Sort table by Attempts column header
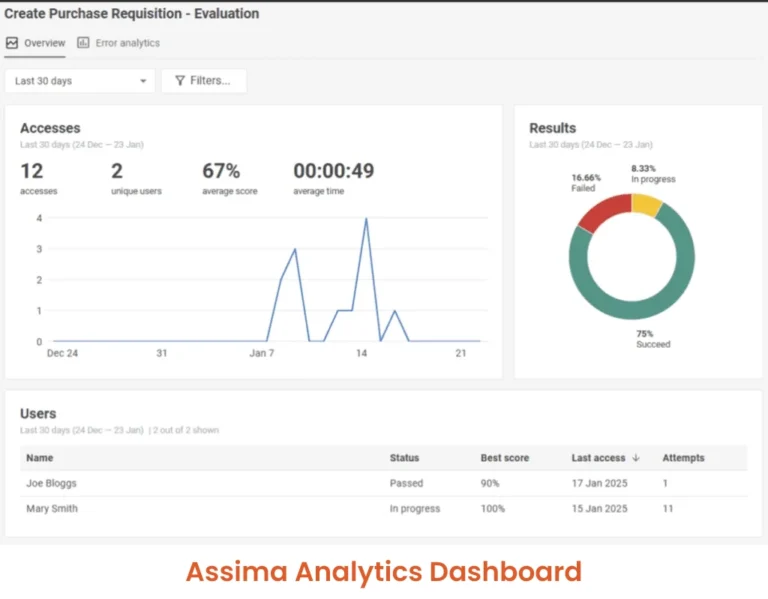 [683, 458]
